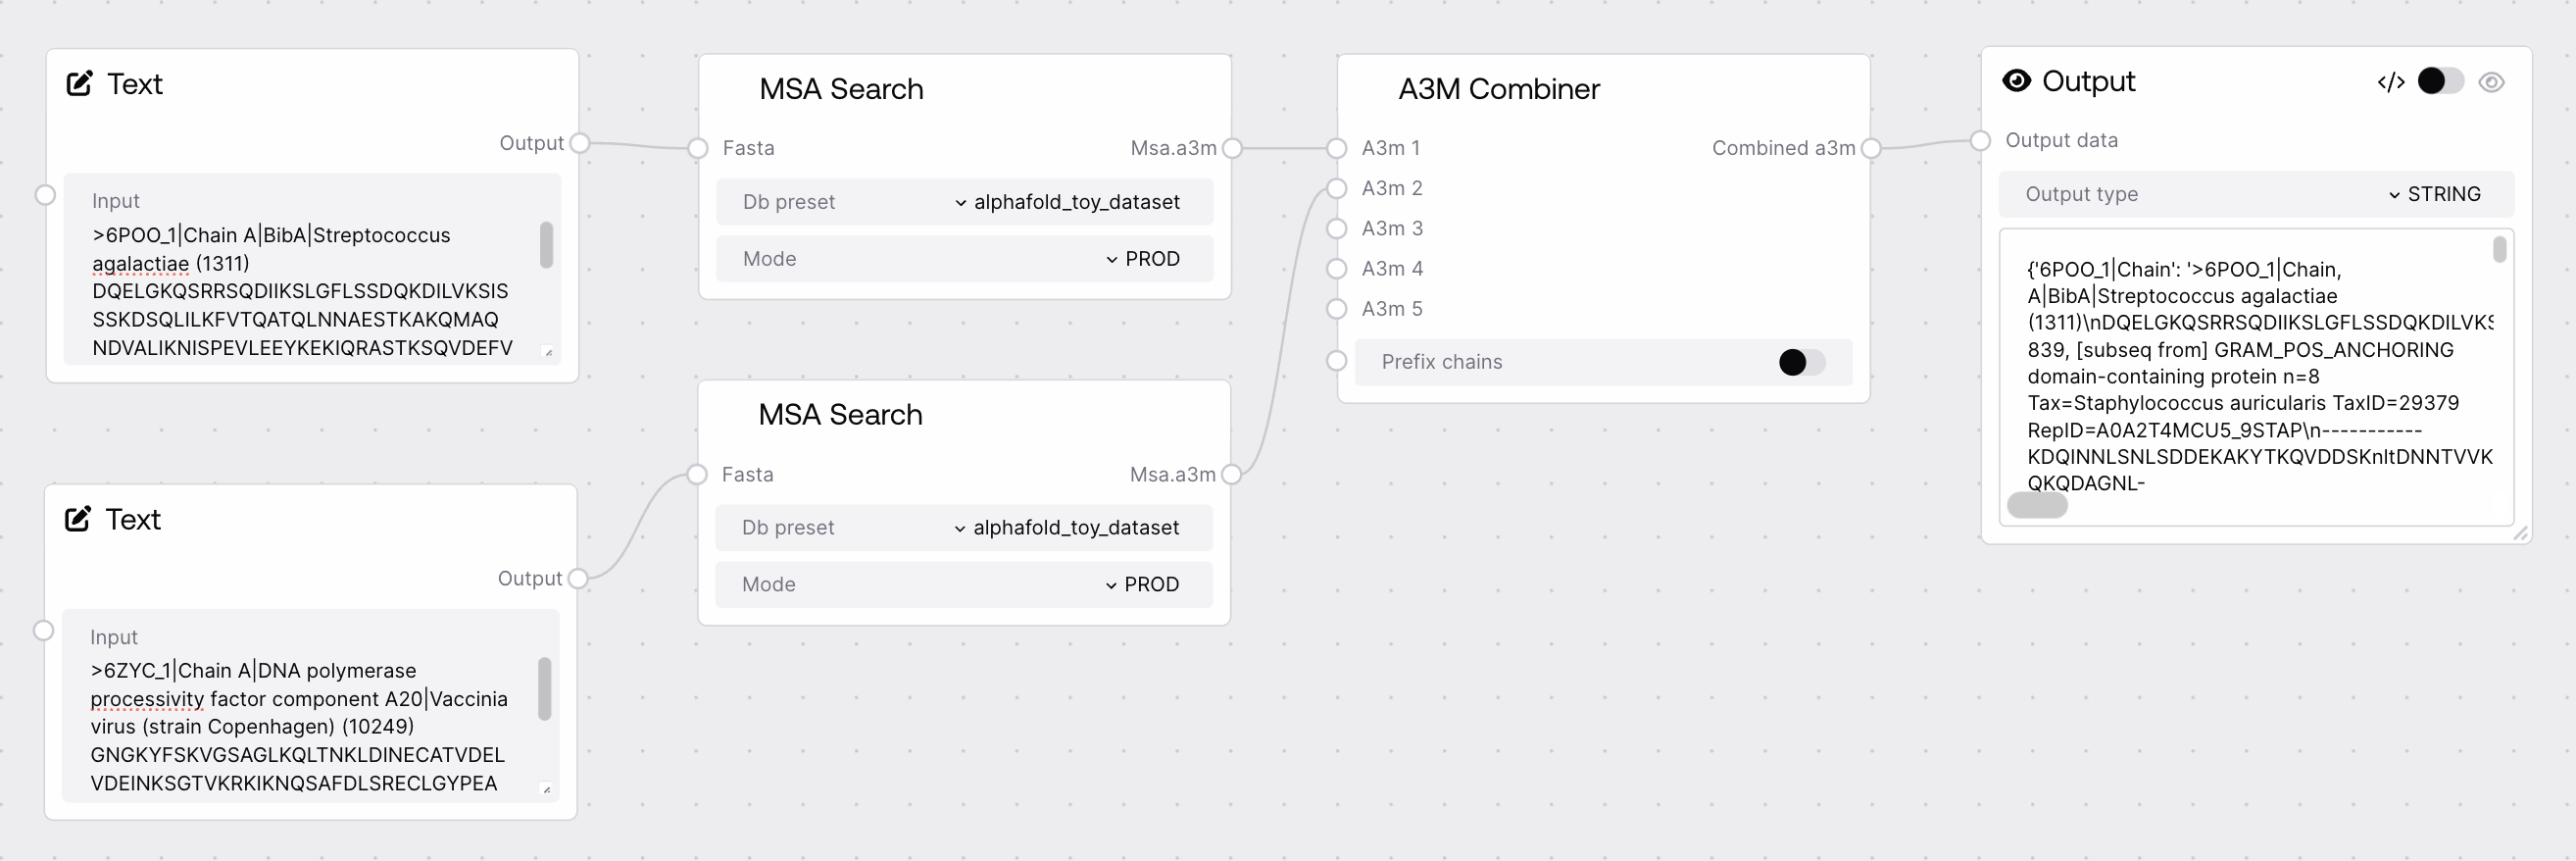
Task: Click the top MSA Search Msa.a3m output port
Action: pos(1233,149)
